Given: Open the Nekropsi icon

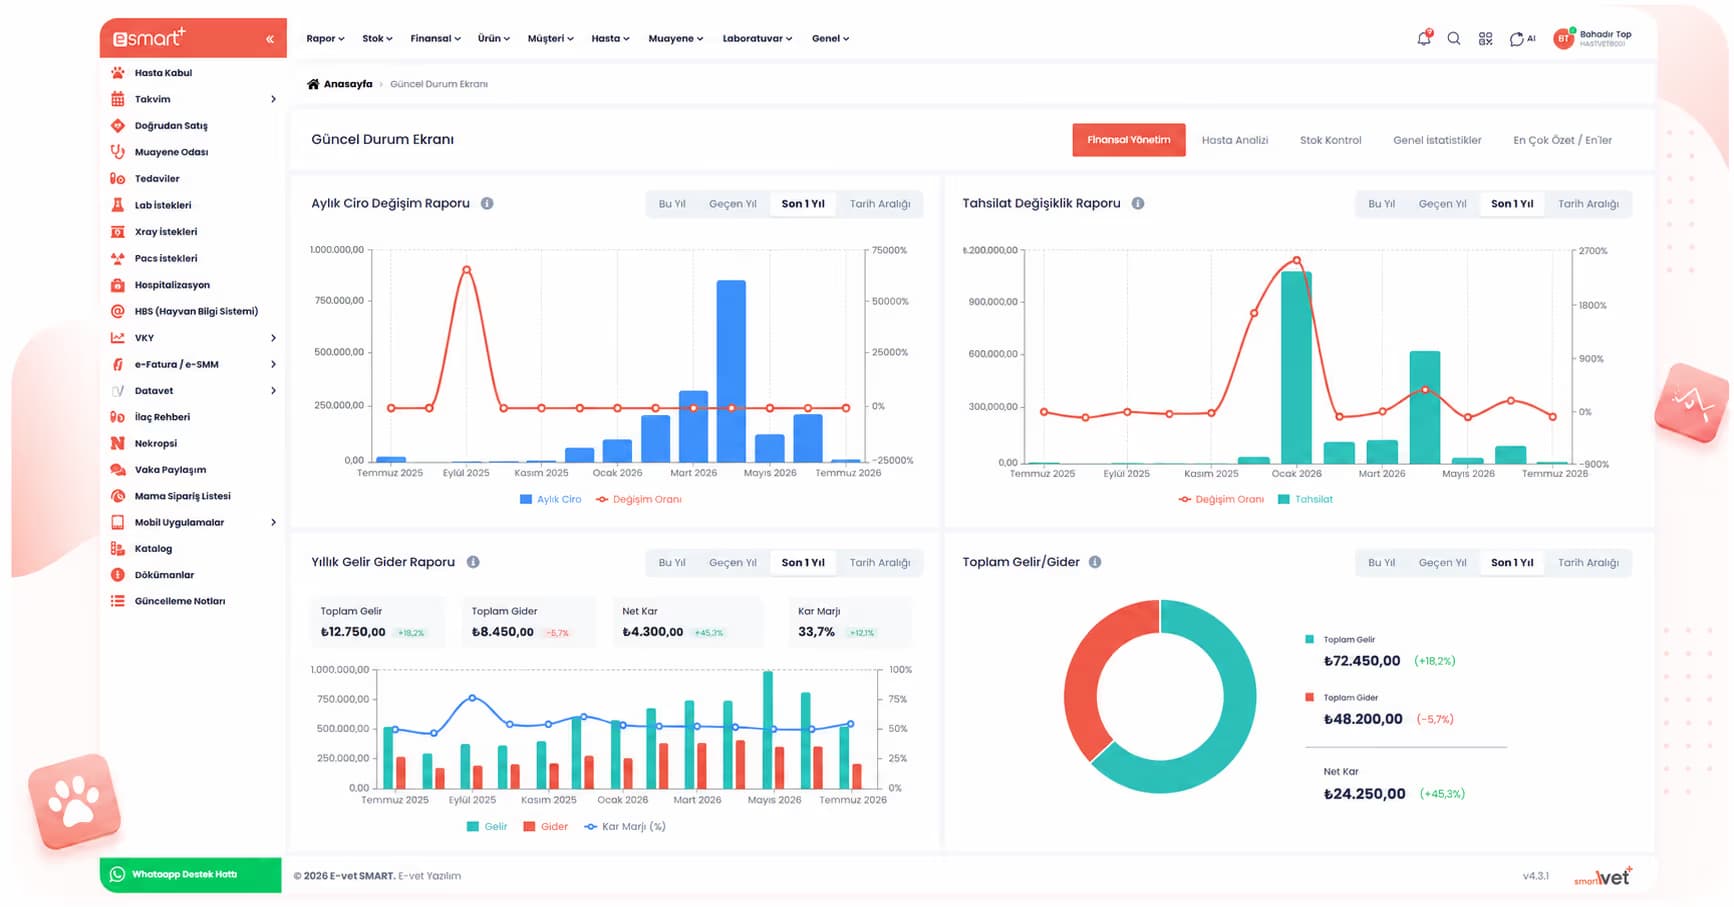Looking at the screenshot, I should coord(118,443).
